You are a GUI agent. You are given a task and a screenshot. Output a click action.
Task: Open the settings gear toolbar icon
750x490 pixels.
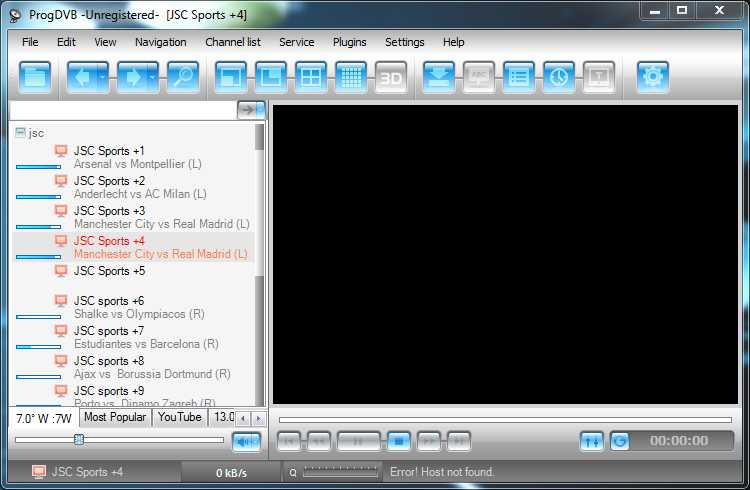tap(653, 77)
